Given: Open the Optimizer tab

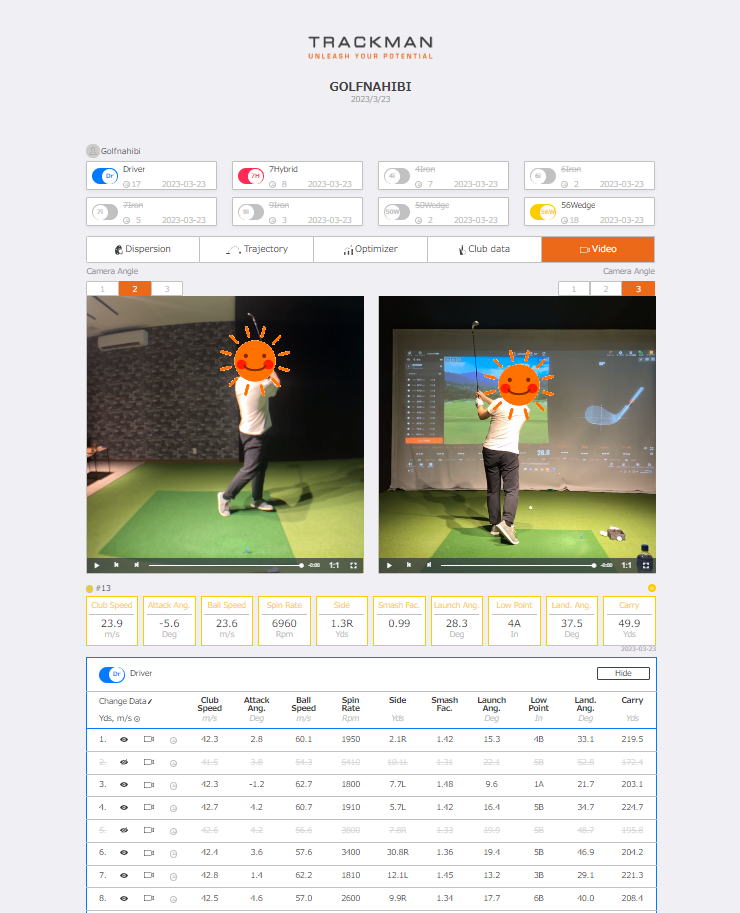Looking at the screenshot, I should [370, 249].
